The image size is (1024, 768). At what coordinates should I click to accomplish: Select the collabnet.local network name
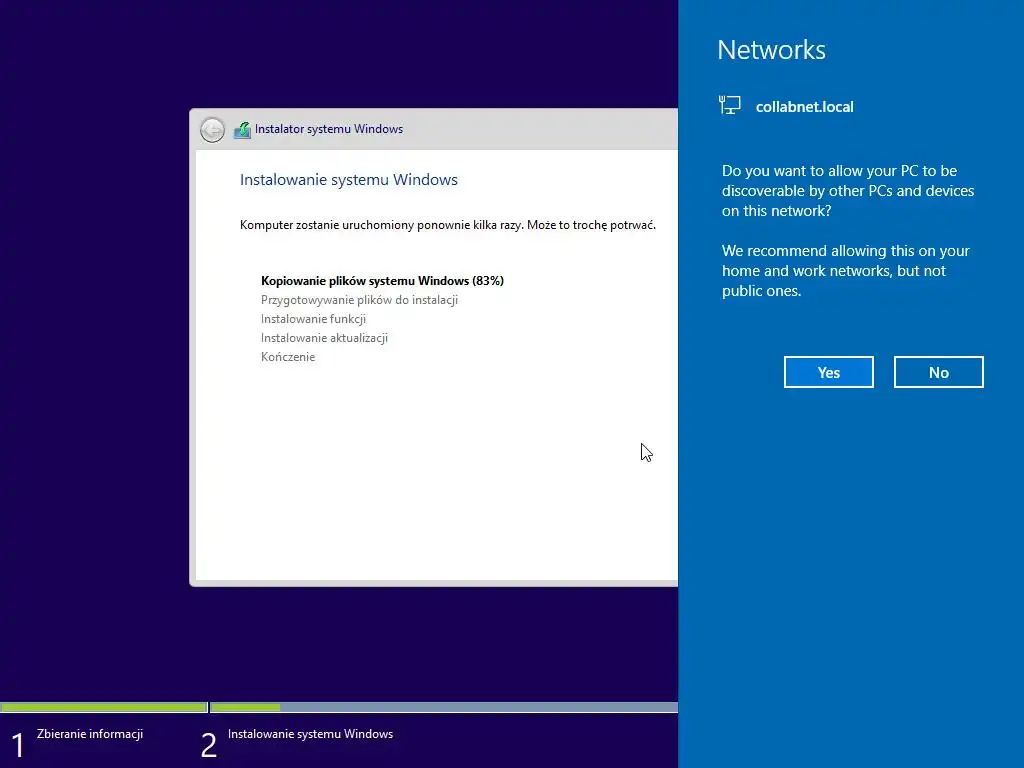805,106
